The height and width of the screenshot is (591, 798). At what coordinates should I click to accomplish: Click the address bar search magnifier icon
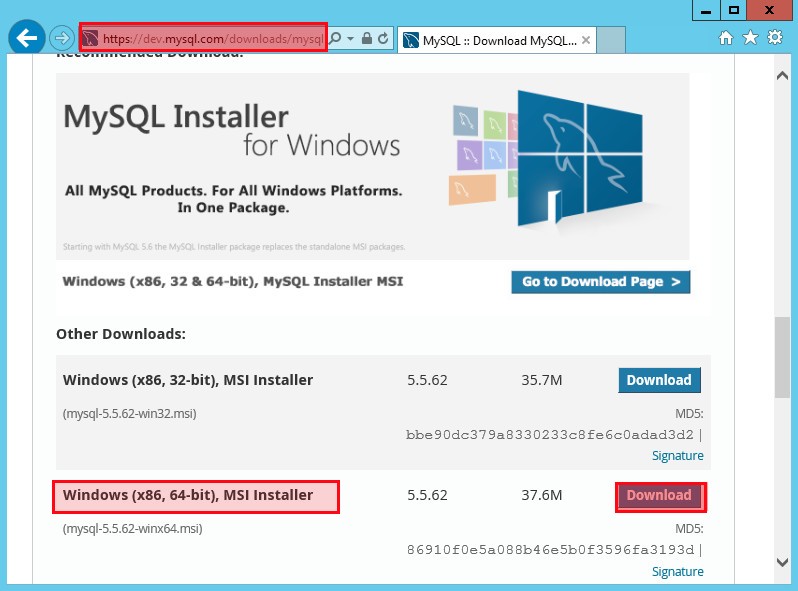pyautogui.click(x=335, y=38)
